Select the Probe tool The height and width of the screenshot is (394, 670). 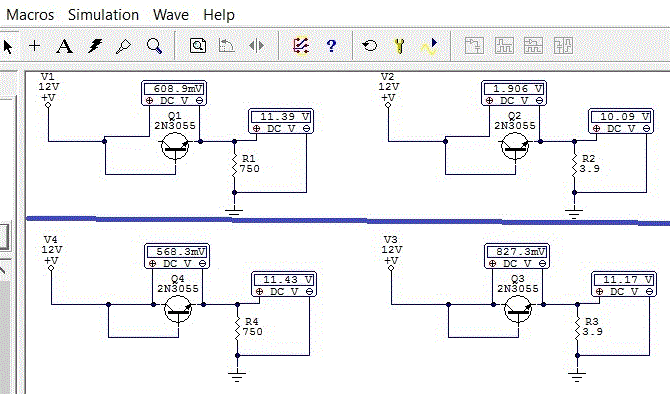[123, 46]
